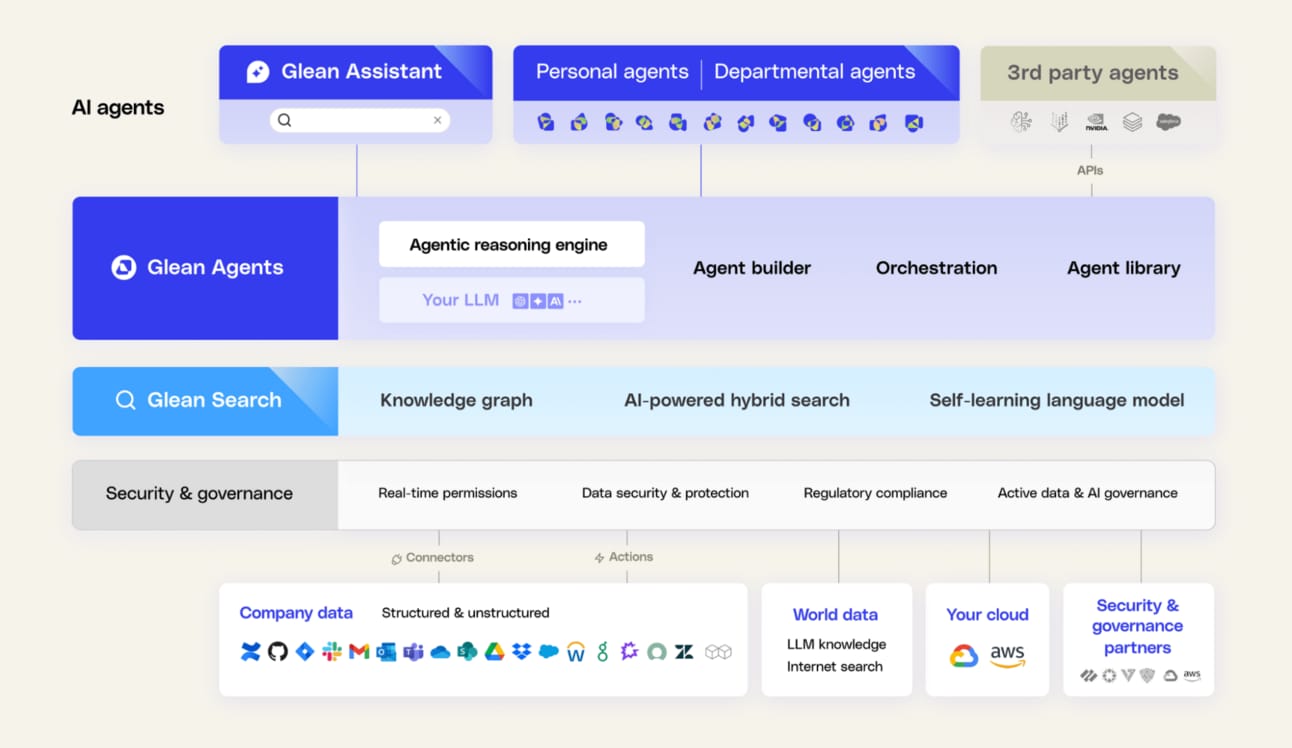
Task: Click the Internet search text
Action: point(835,667)
